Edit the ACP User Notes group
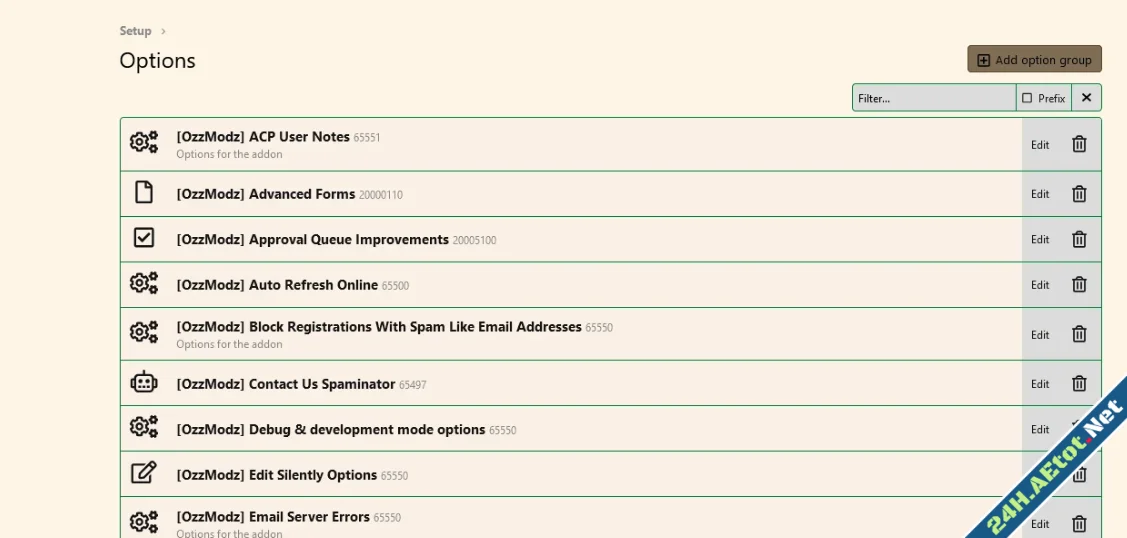Viewport: 1127px width, 538px height. [x=1040, y=145]
